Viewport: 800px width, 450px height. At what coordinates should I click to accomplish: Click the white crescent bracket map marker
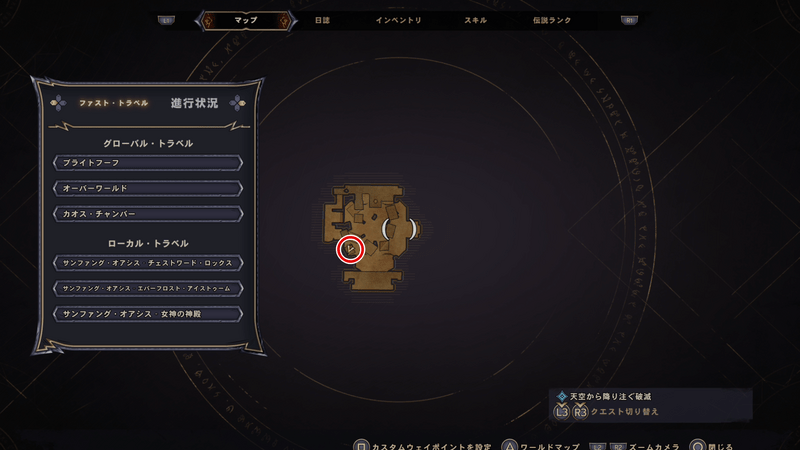coord(399,229)
